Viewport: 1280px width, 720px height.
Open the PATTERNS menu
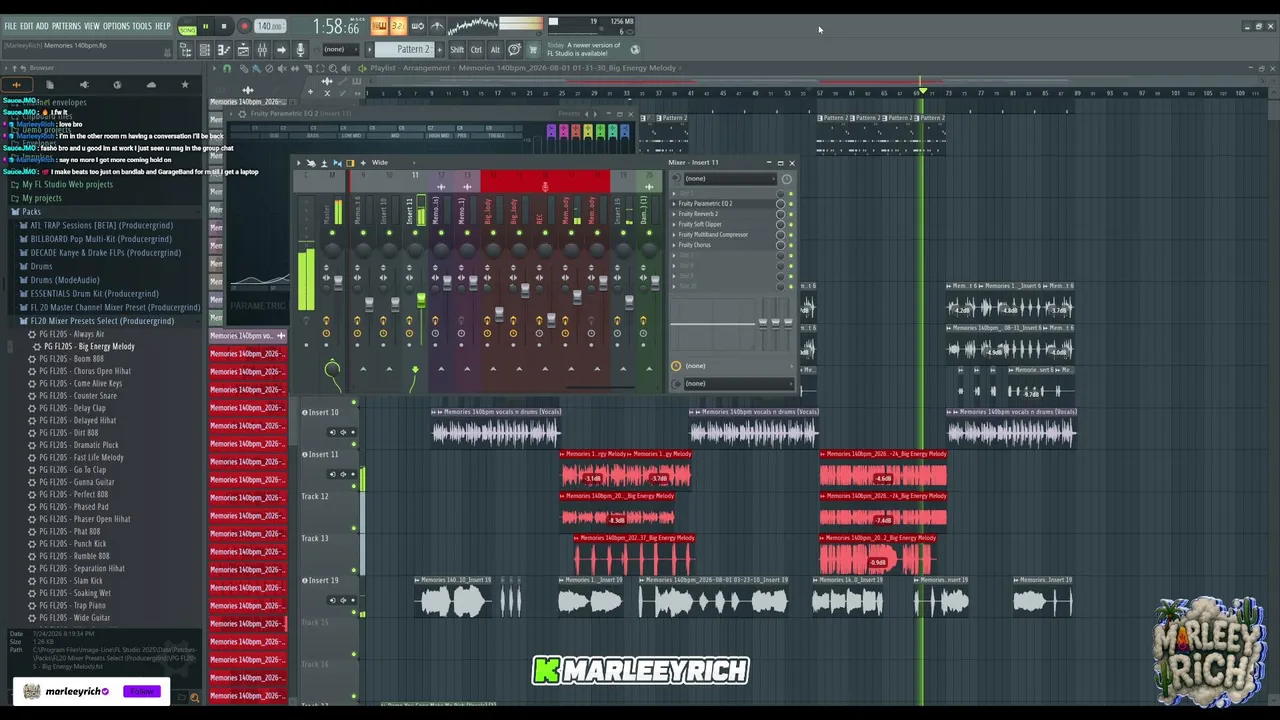[66, 26]
